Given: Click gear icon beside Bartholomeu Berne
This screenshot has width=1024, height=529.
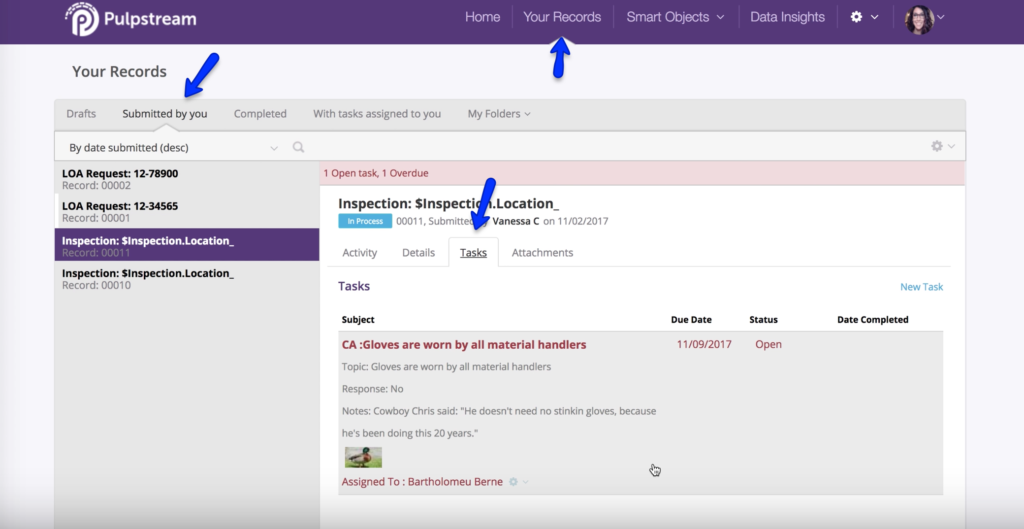Looking at the screenshot, I should (x=513, y=482).
